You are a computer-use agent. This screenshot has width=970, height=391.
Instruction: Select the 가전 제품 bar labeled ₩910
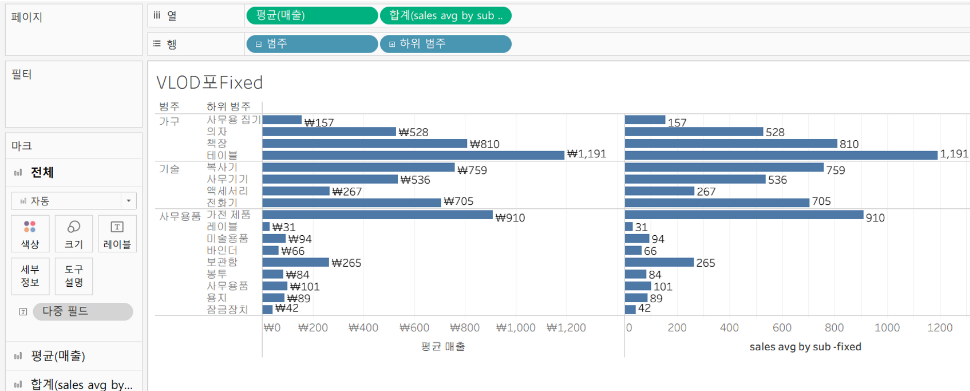point(378,215)
